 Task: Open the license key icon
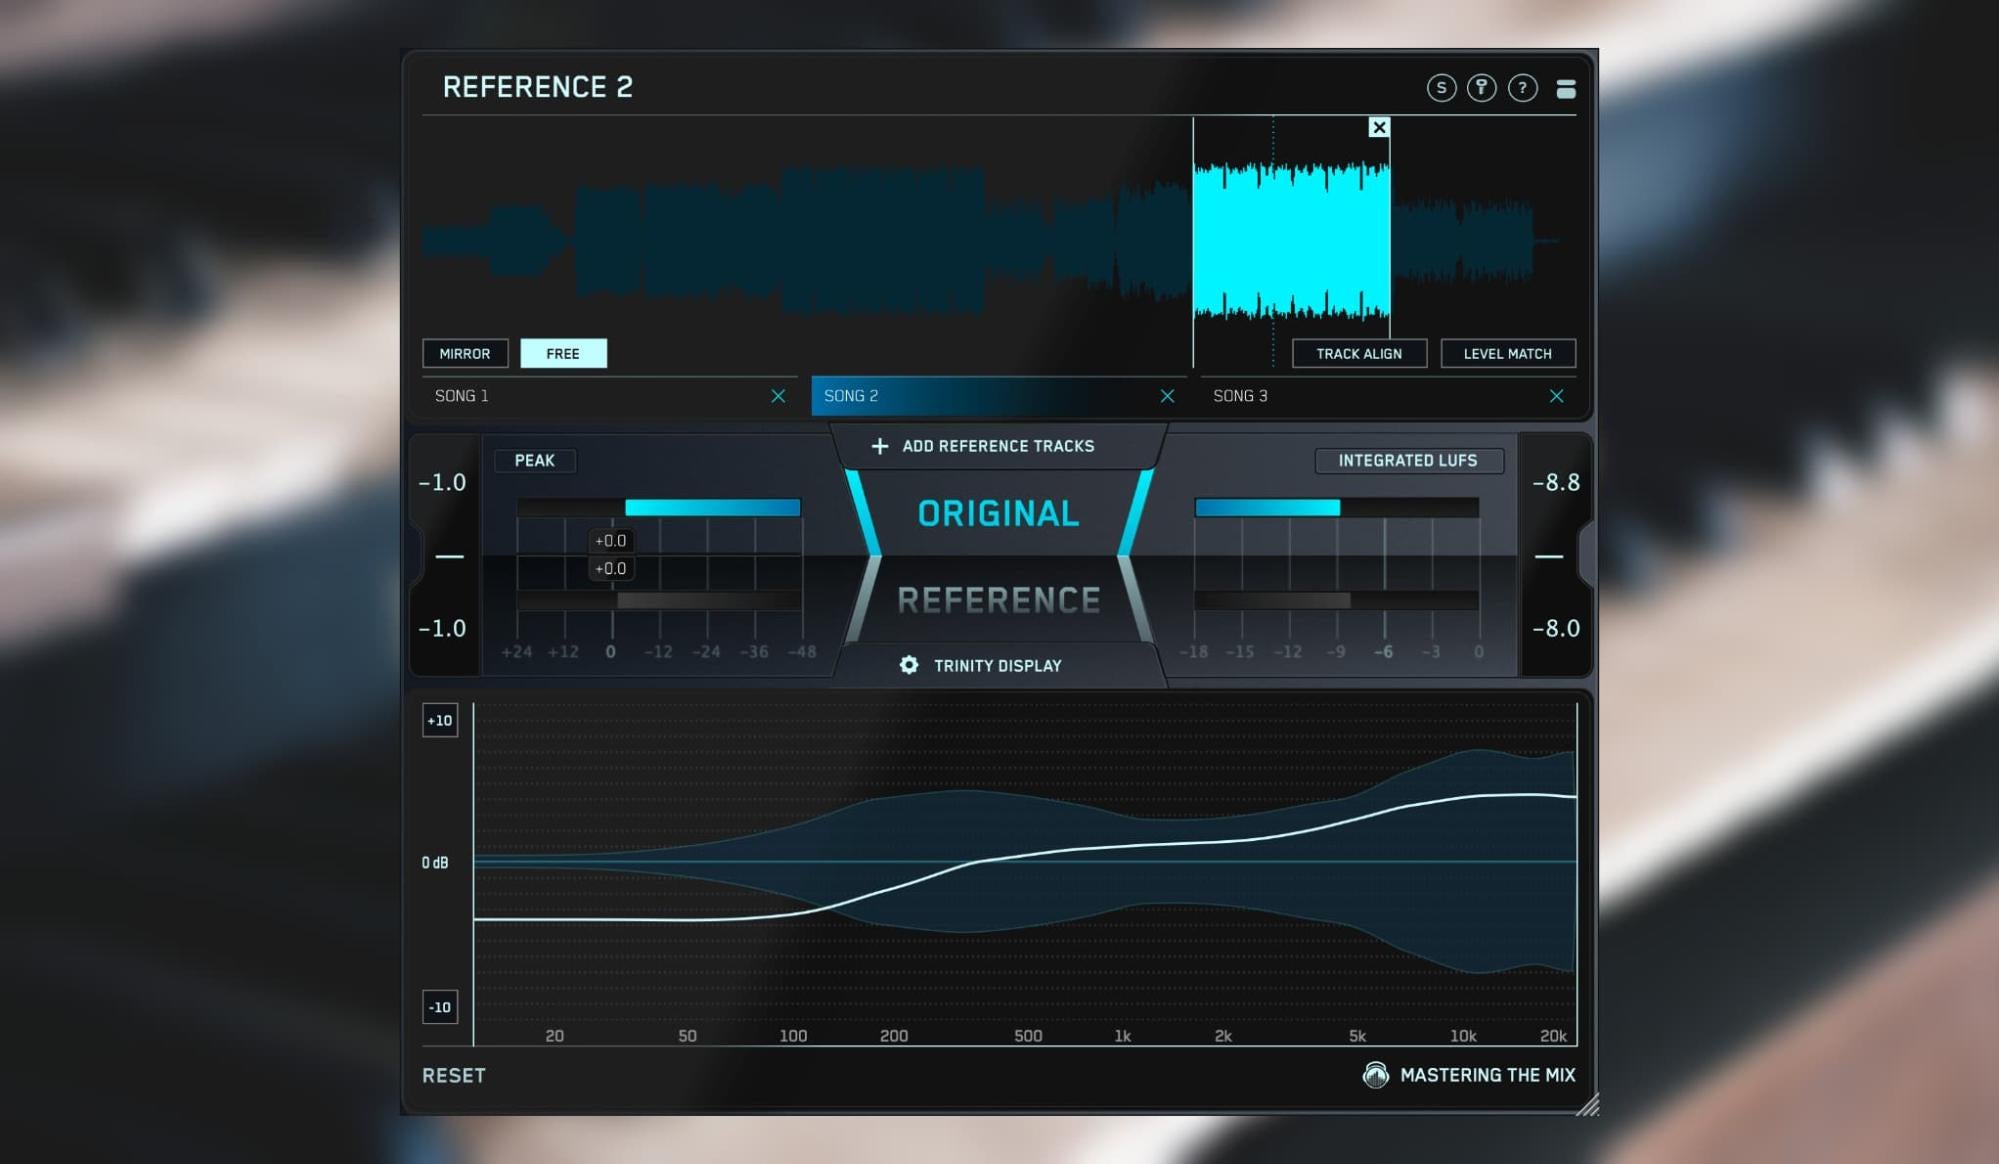(1482, 88)
